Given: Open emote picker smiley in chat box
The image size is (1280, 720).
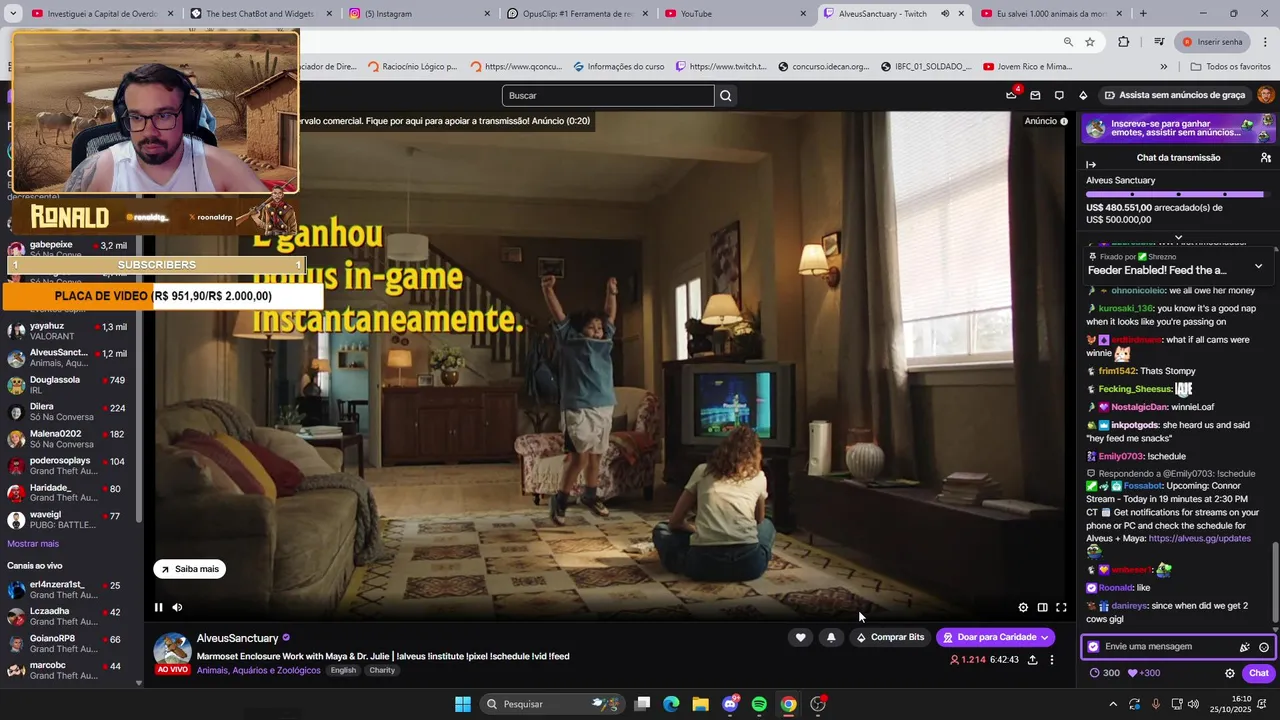Looking at the screenshot, I should [x=1264, y=647].
